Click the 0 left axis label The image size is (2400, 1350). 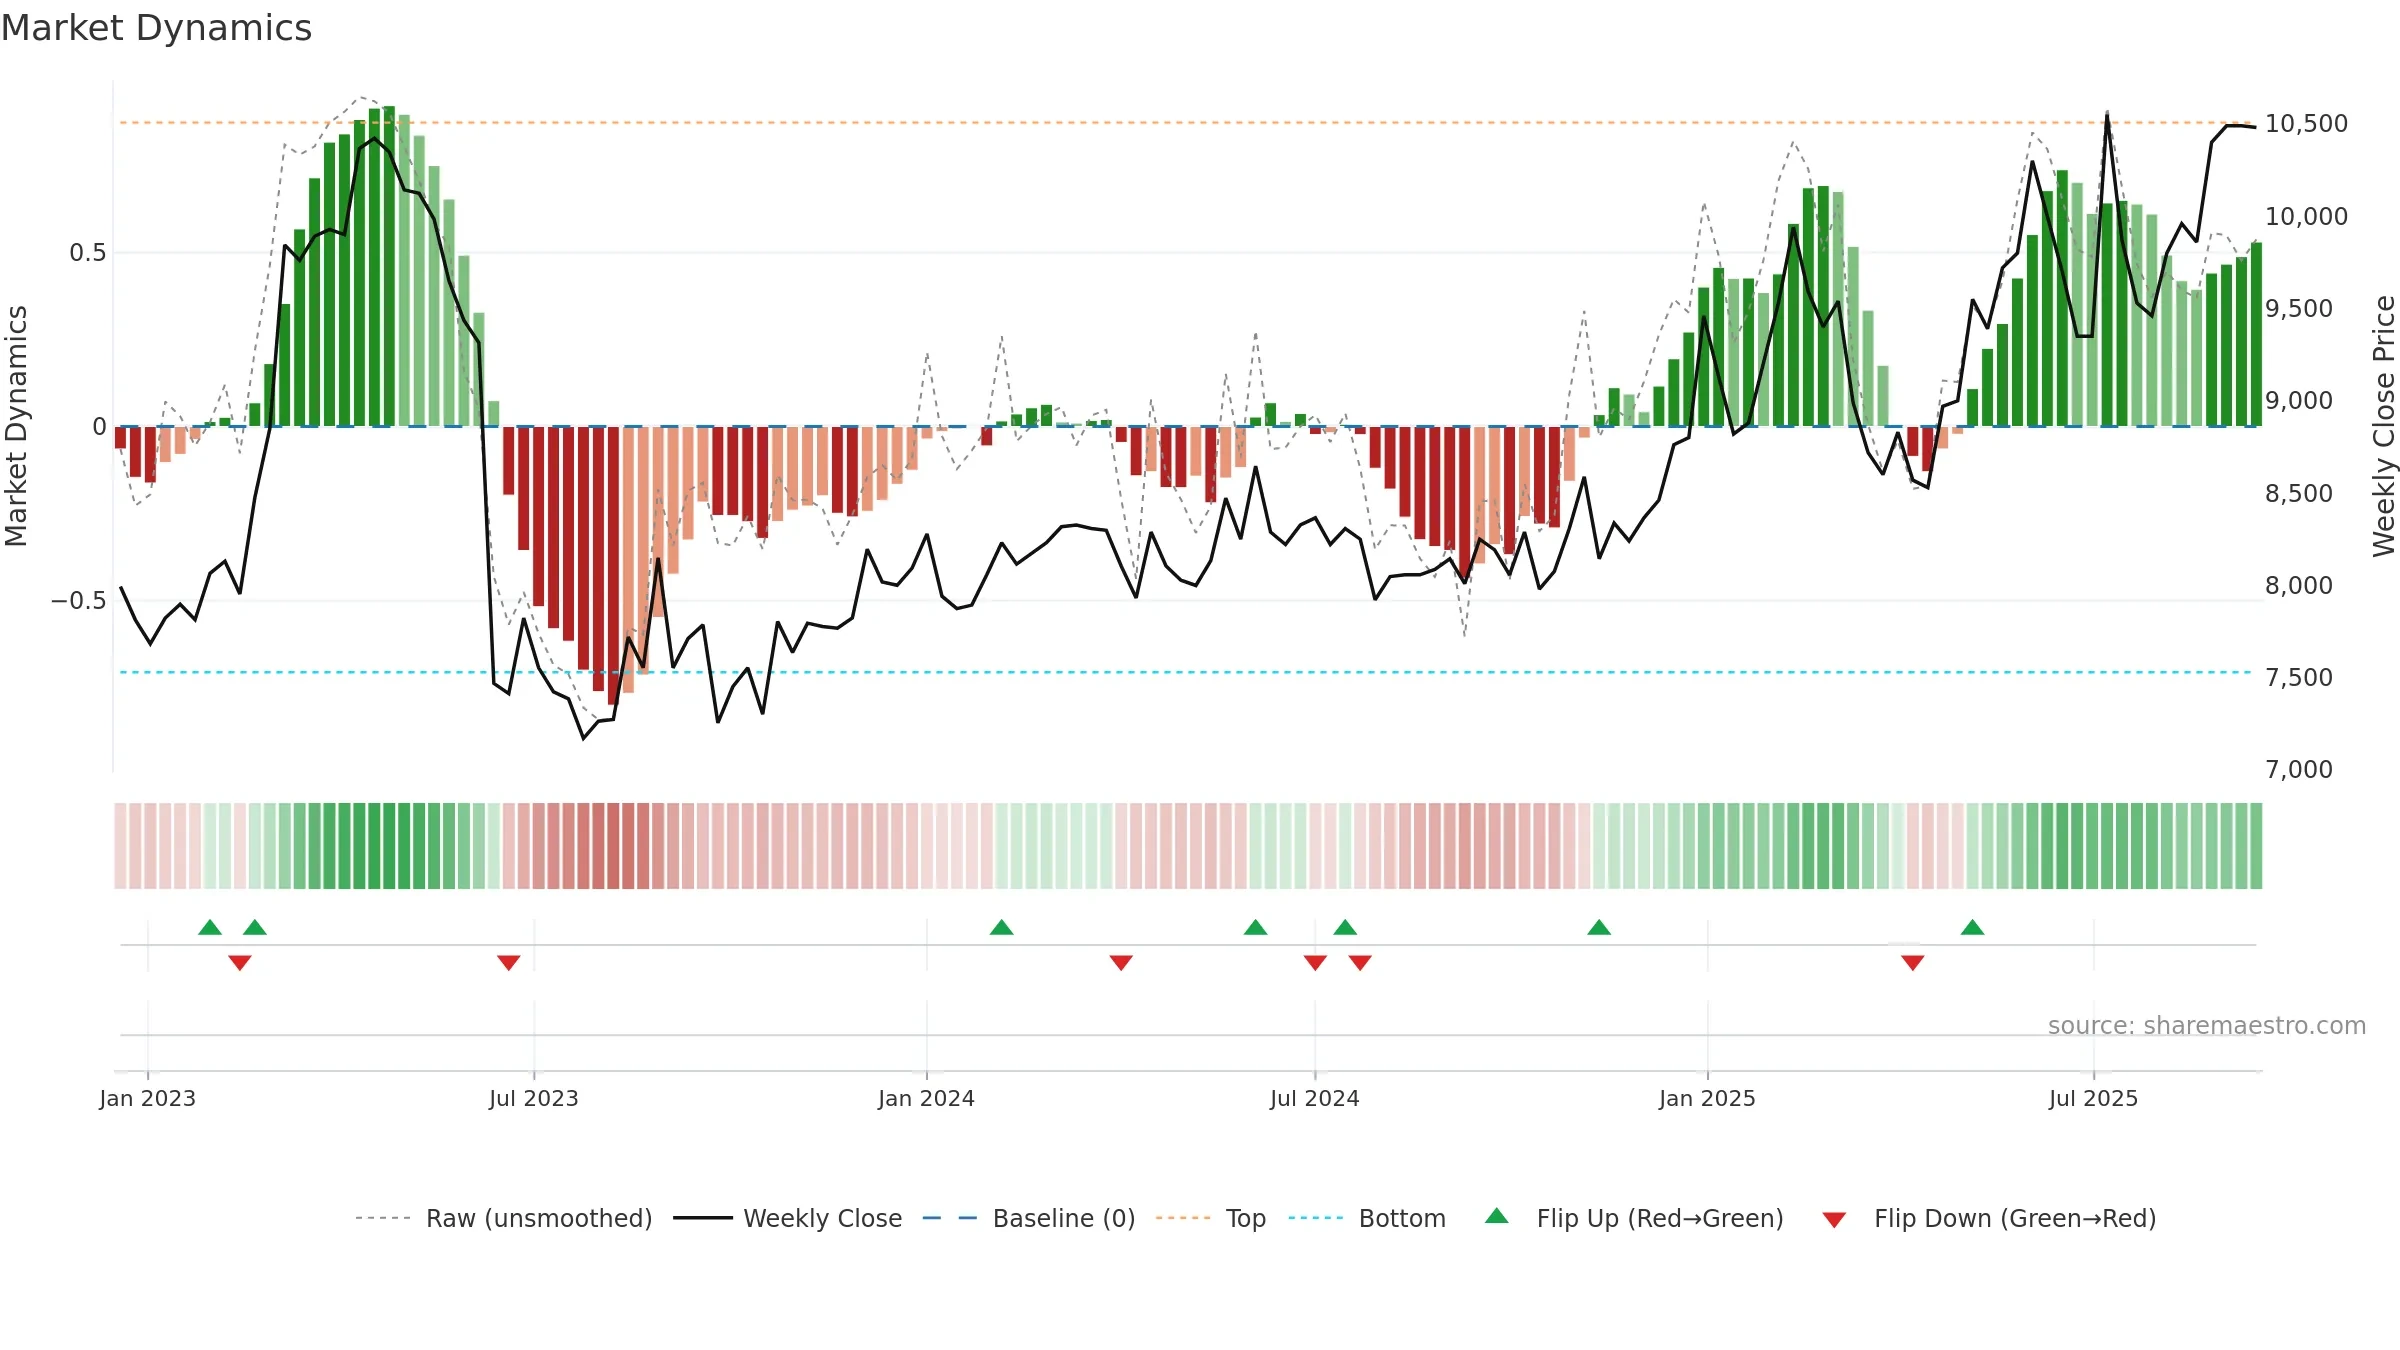[99, 426]
